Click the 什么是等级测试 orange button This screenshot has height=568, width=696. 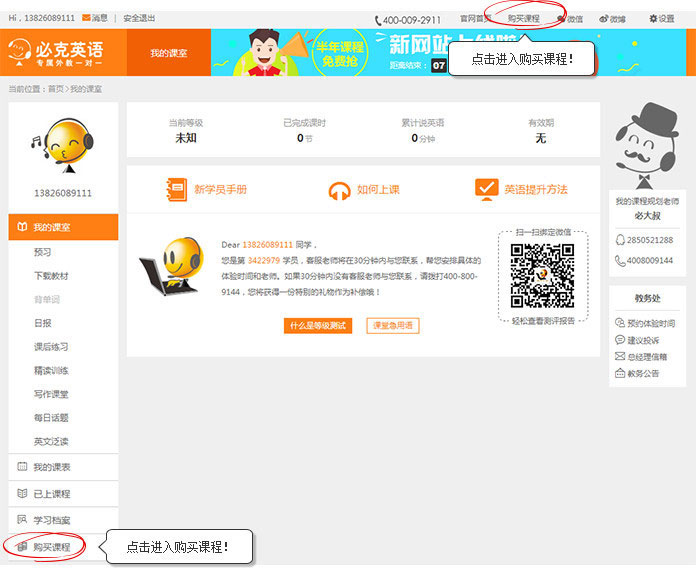point(318,326)
